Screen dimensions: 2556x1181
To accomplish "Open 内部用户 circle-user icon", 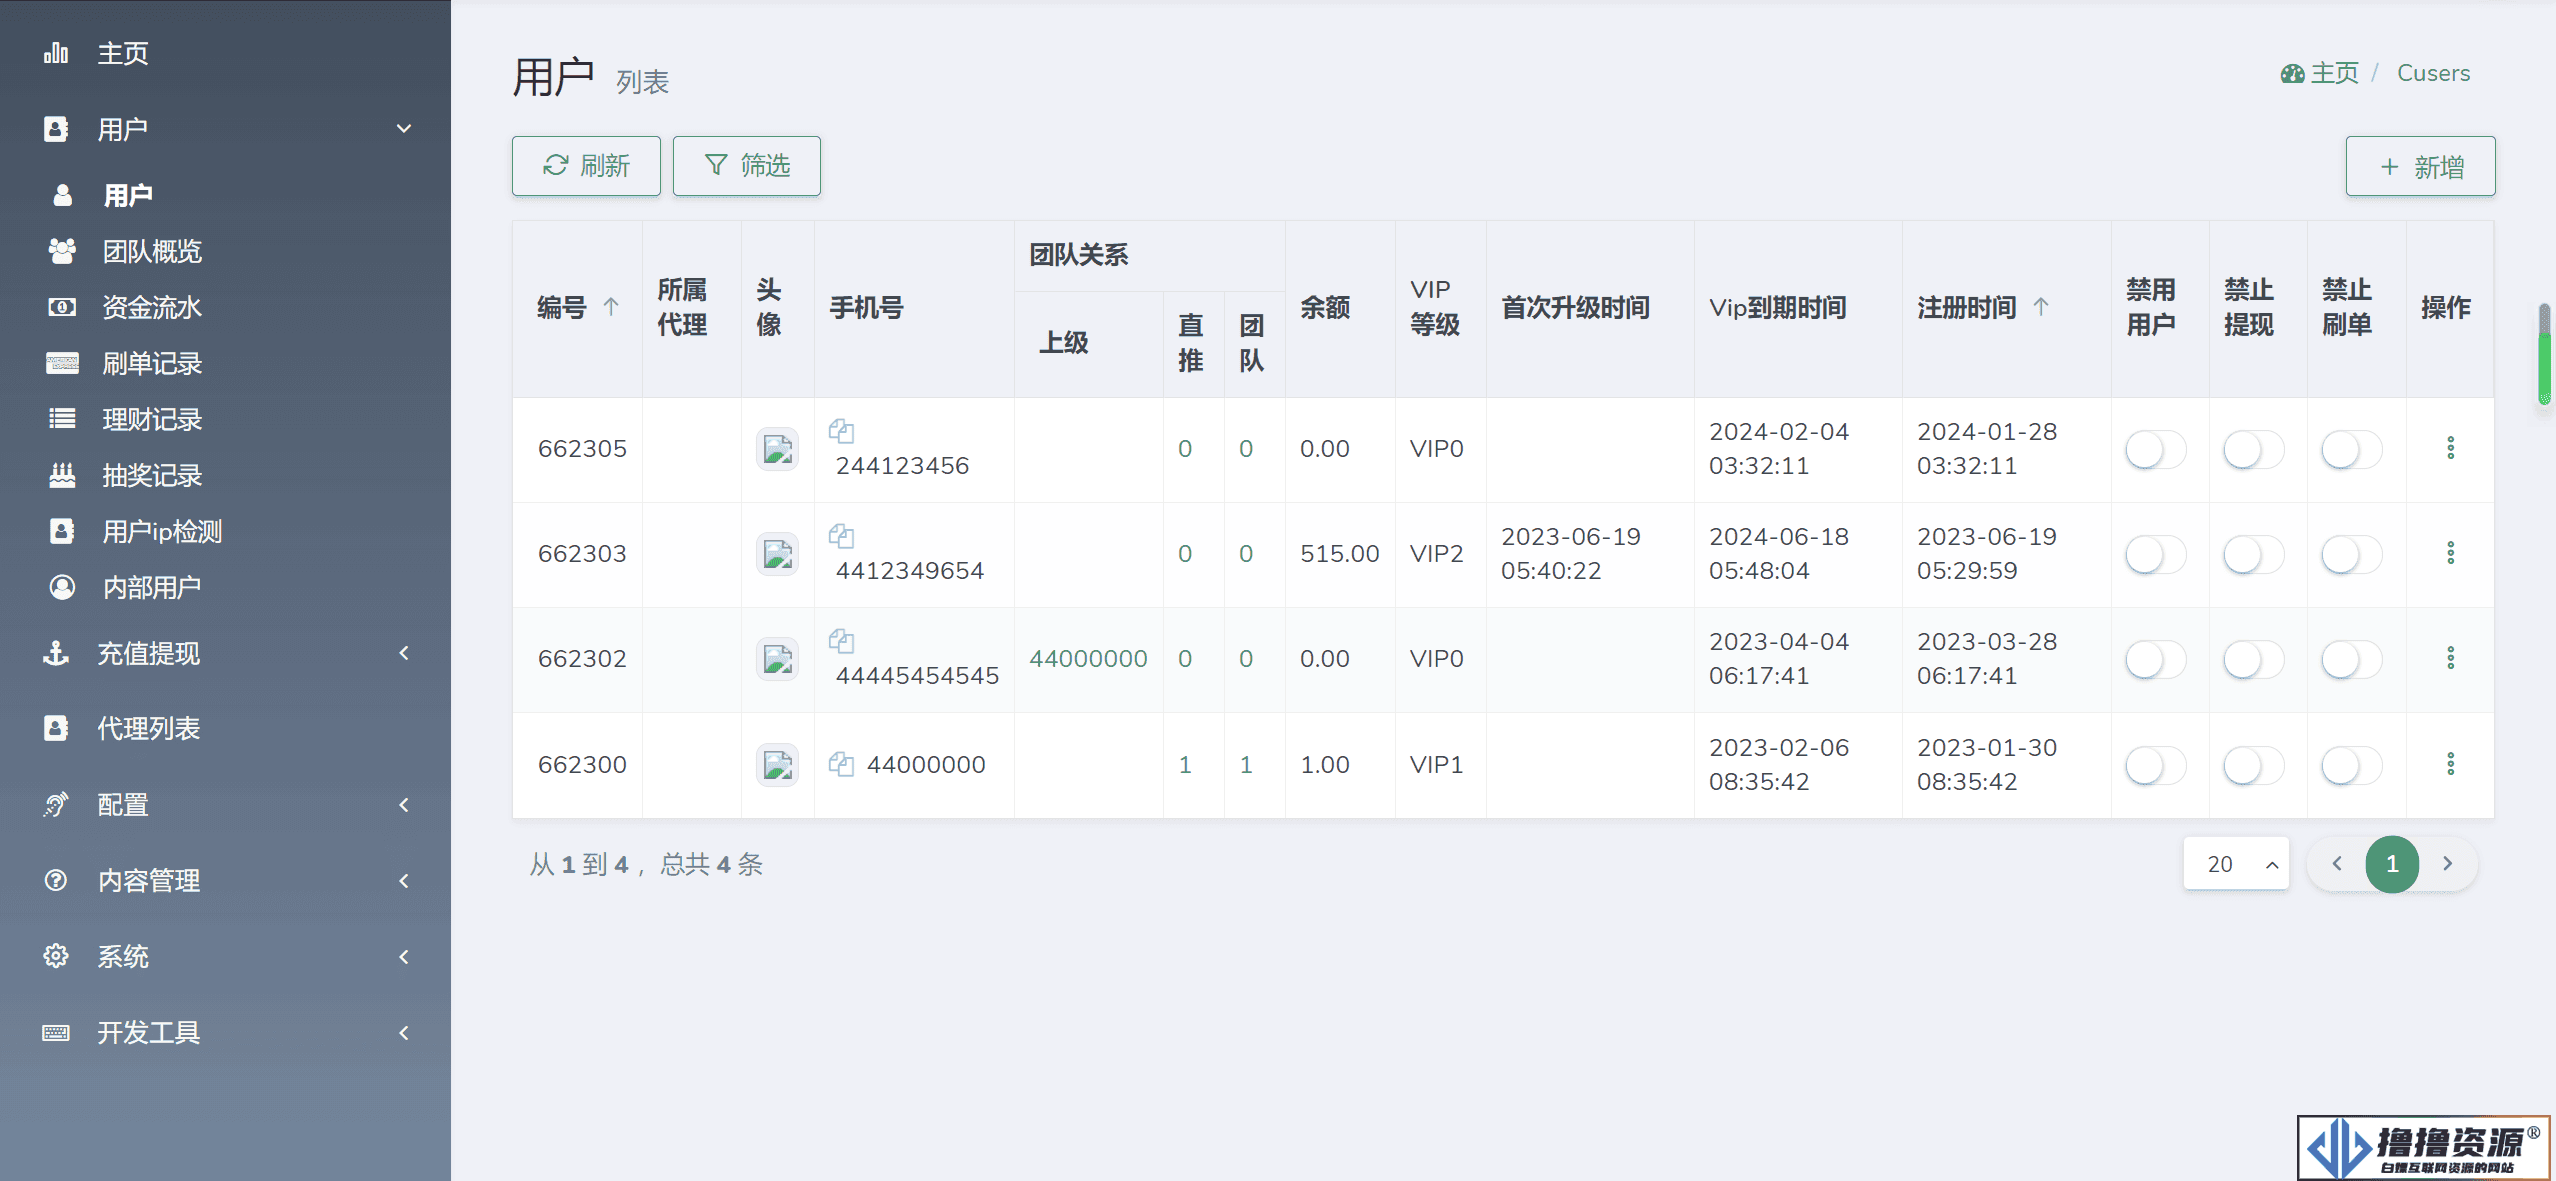I will pos(62,587).
